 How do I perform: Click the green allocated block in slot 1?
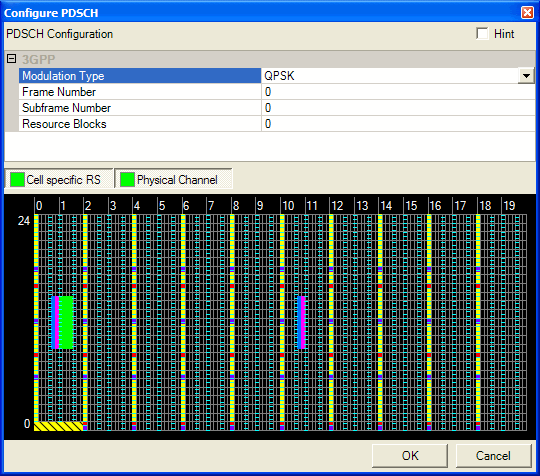(x=66, y=322)
